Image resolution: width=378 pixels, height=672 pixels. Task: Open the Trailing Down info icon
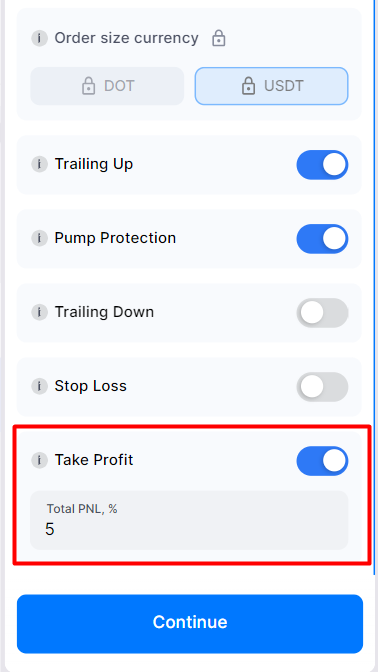(x=39, y=312)
